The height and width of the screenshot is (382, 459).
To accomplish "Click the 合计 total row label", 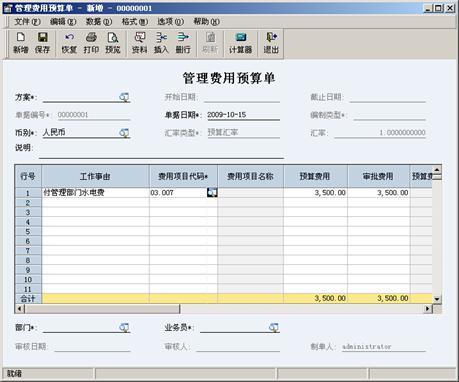I will (x=28, y=298).
